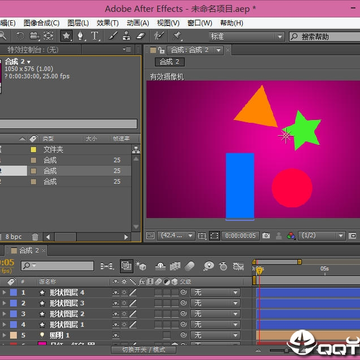Click the 8 bpc color depth button
The height and width of the screenshot is (360, 360).
13,237
